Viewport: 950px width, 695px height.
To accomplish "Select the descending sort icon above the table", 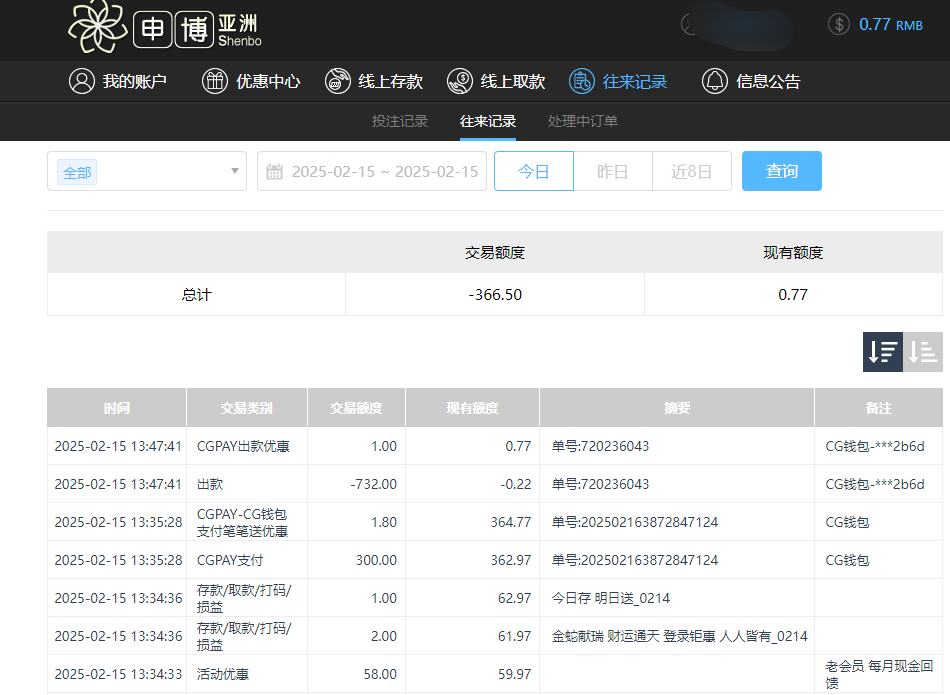I will [x=882, y=352].
